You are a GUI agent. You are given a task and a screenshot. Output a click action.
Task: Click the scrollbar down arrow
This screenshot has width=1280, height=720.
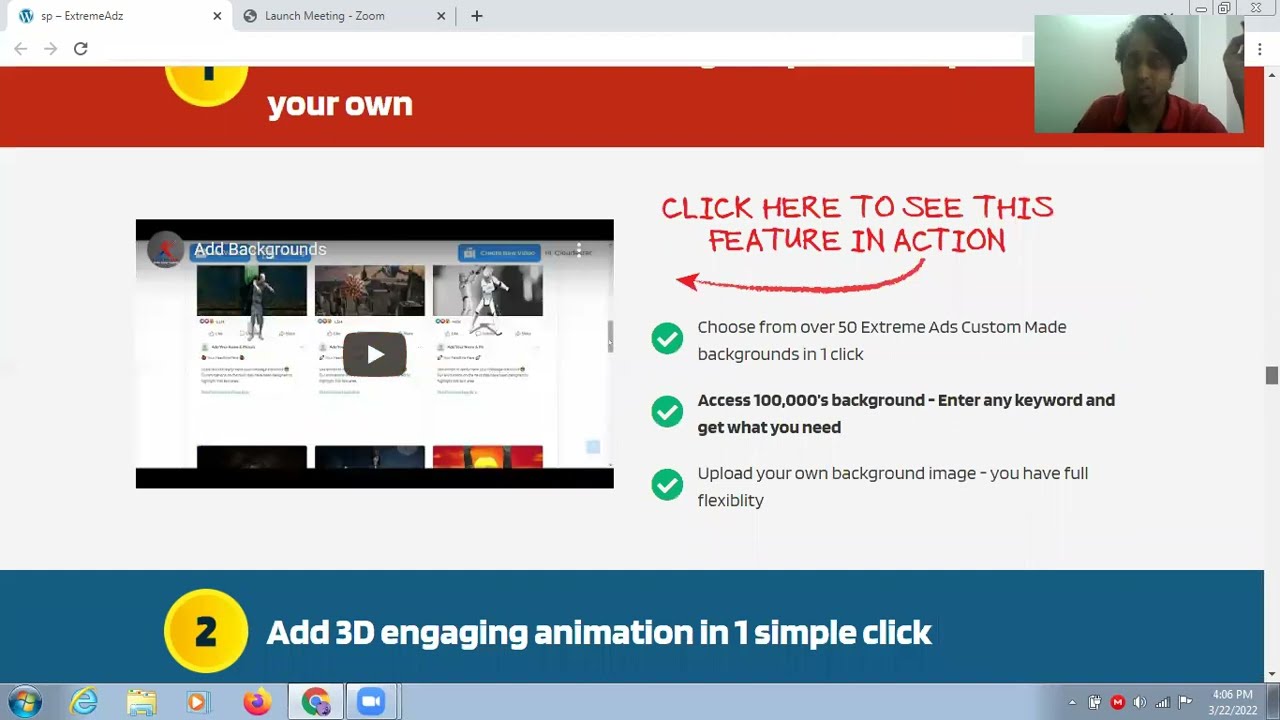point(1272,674)
